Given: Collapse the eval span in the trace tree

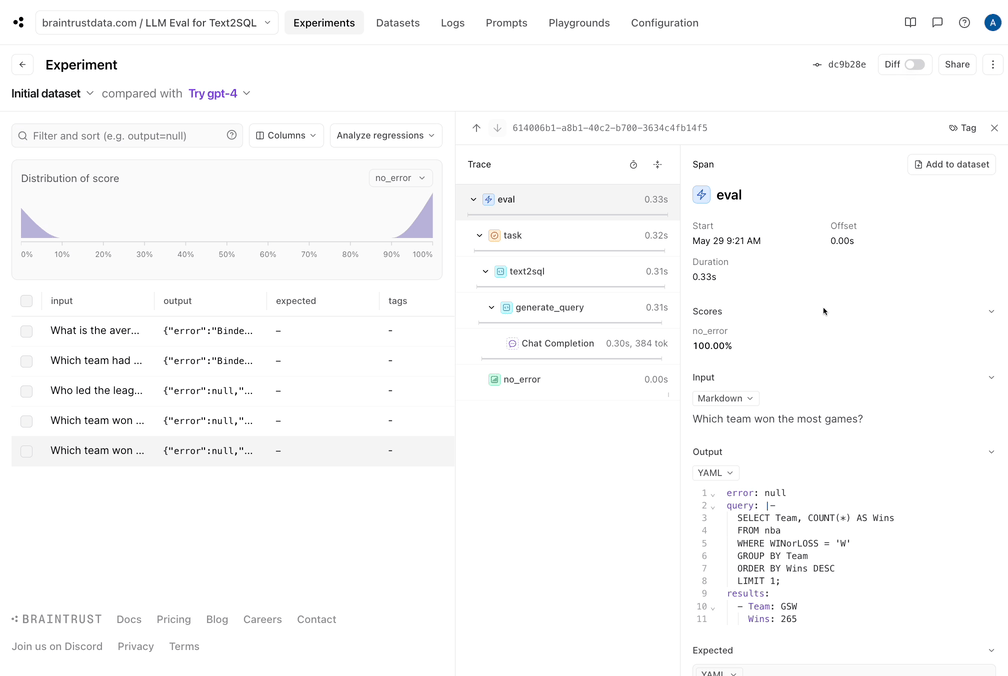Looking at the screenshot, I should pos(473,198).
